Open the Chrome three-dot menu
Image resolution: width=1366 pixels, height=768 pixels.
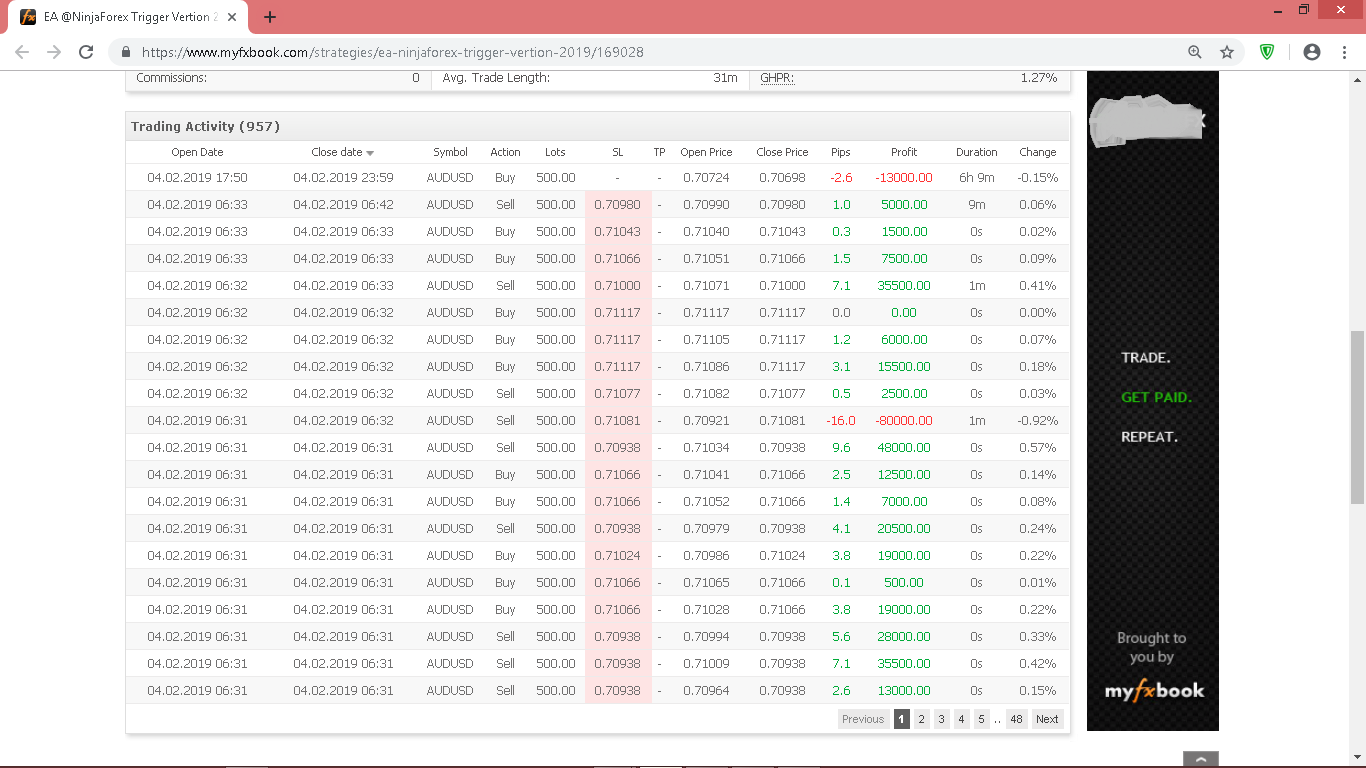click(x=1344, y=52)
